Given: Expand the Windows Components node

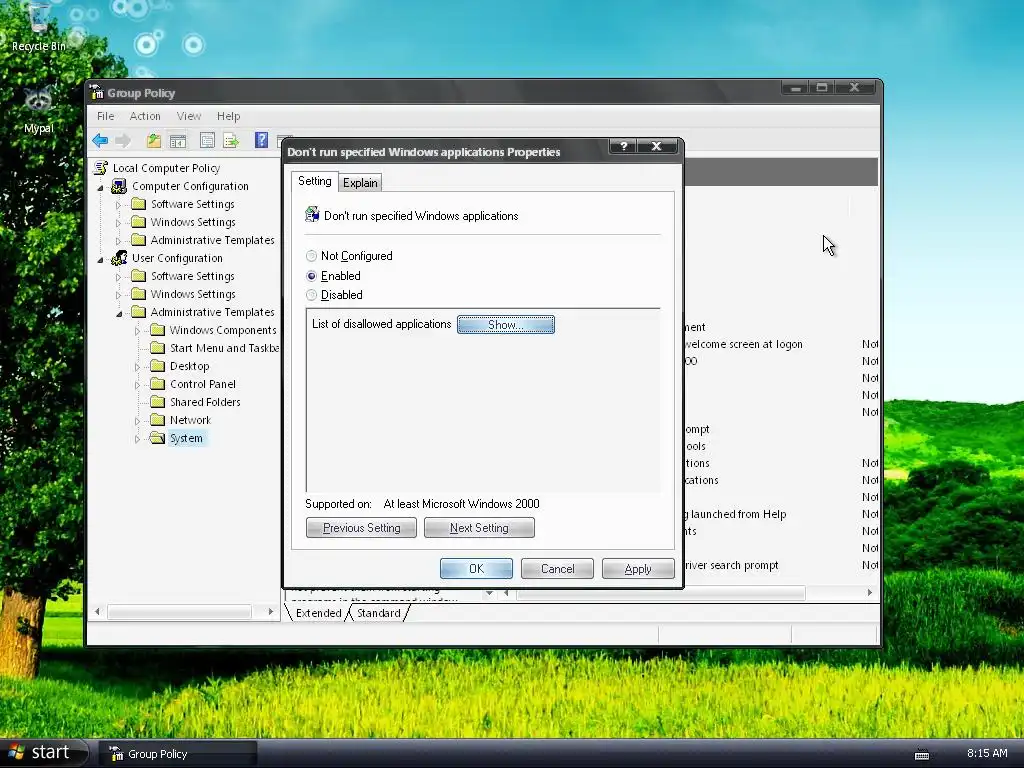Looking at the screenshot, I should click(137, 331).
